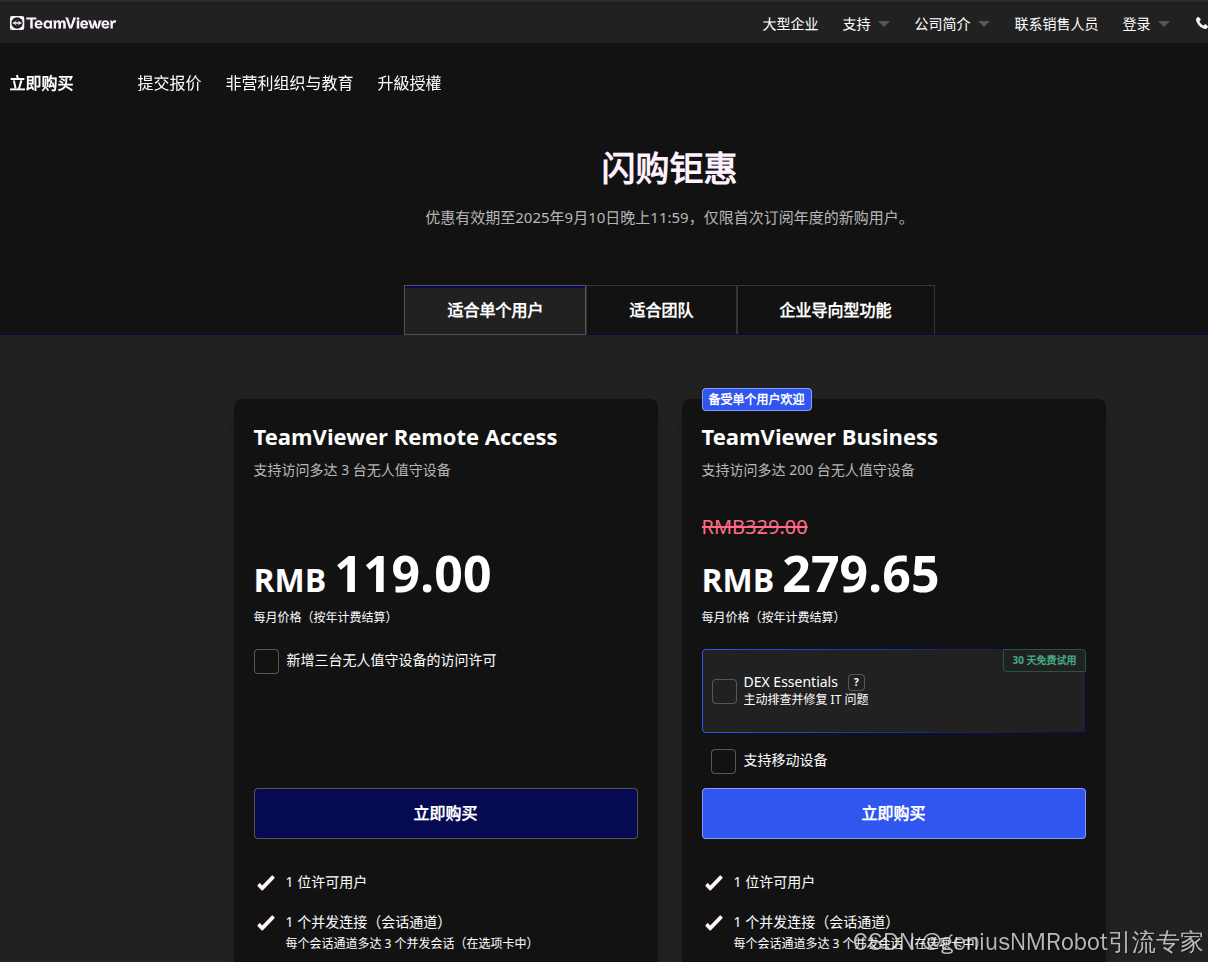Image resolution: width=1208 pixels, height=962 pixels.
Task: Click 提交报价 in the secondary menu
Action: (x=168, y=83)
